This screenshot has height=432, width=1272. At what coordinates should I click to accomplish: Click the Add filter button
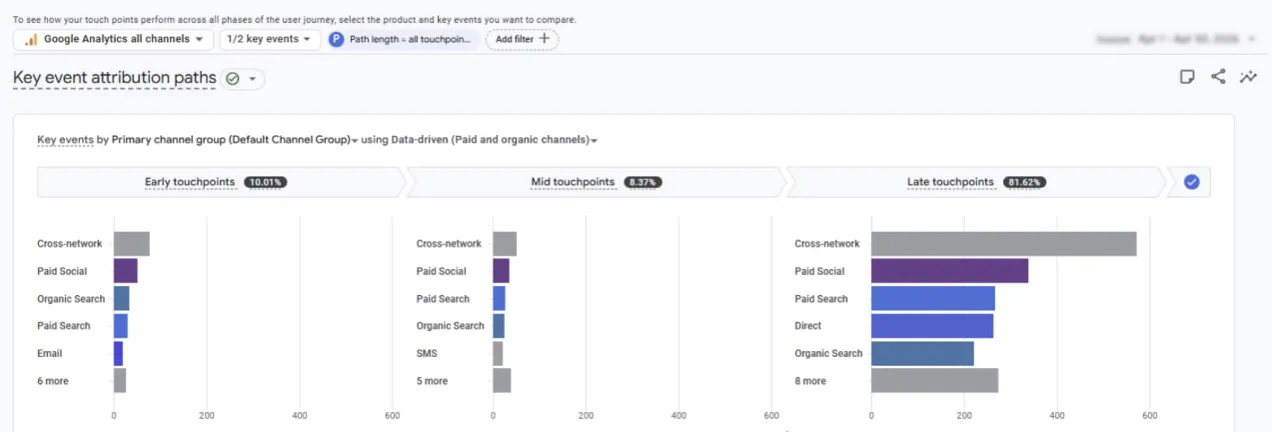(522, 39)
